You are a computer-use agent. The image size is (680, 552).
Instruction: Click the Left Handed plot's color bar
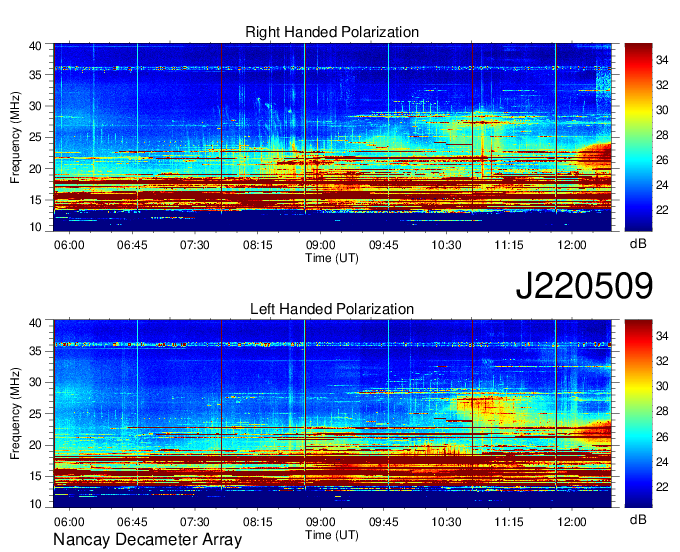[x=638, y=414]
